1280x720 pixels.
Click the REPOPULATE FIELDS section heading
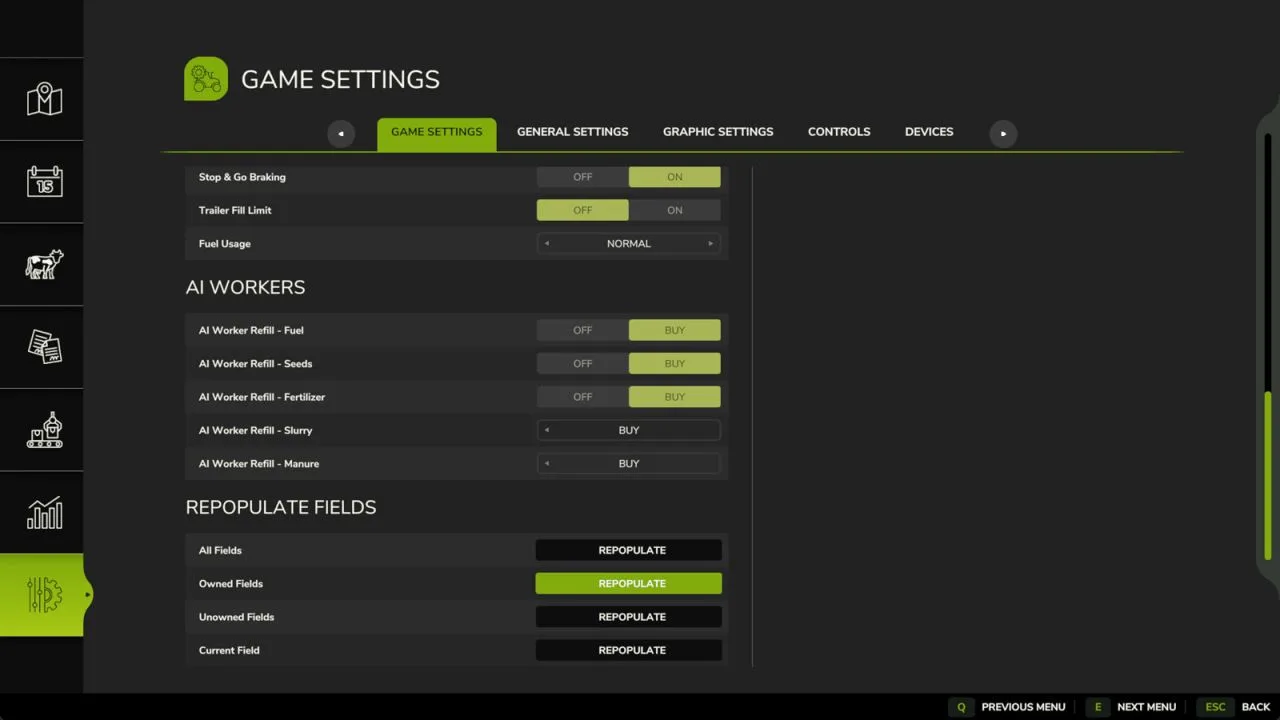coord(281,507)
